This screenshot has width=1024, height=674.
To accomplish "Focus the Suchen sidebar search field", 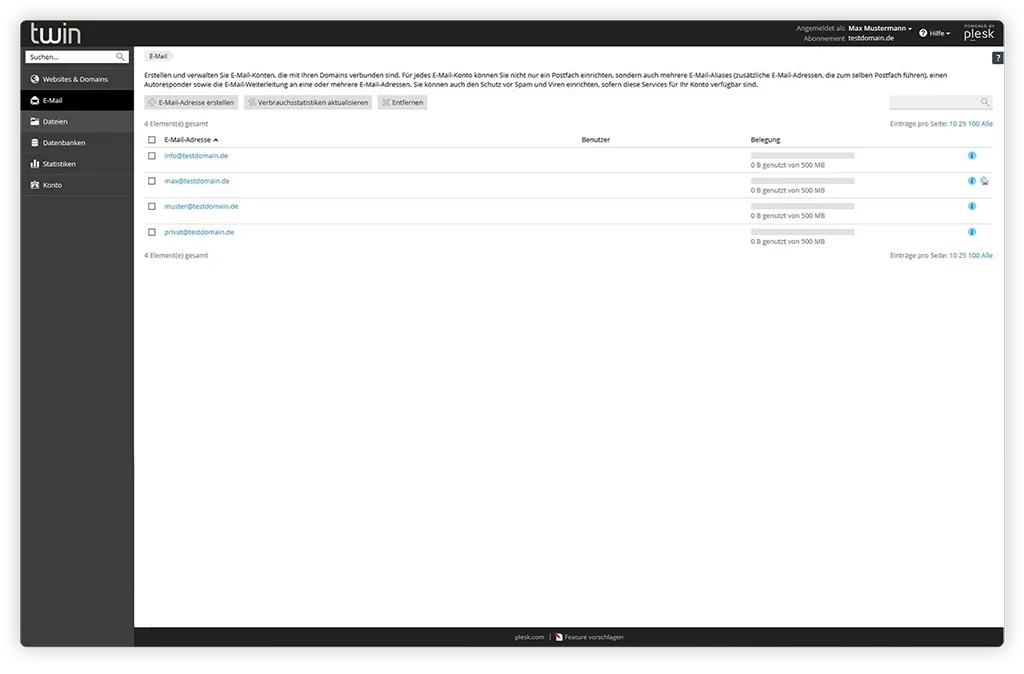I will pyautogui.click(x=70, y=57).
